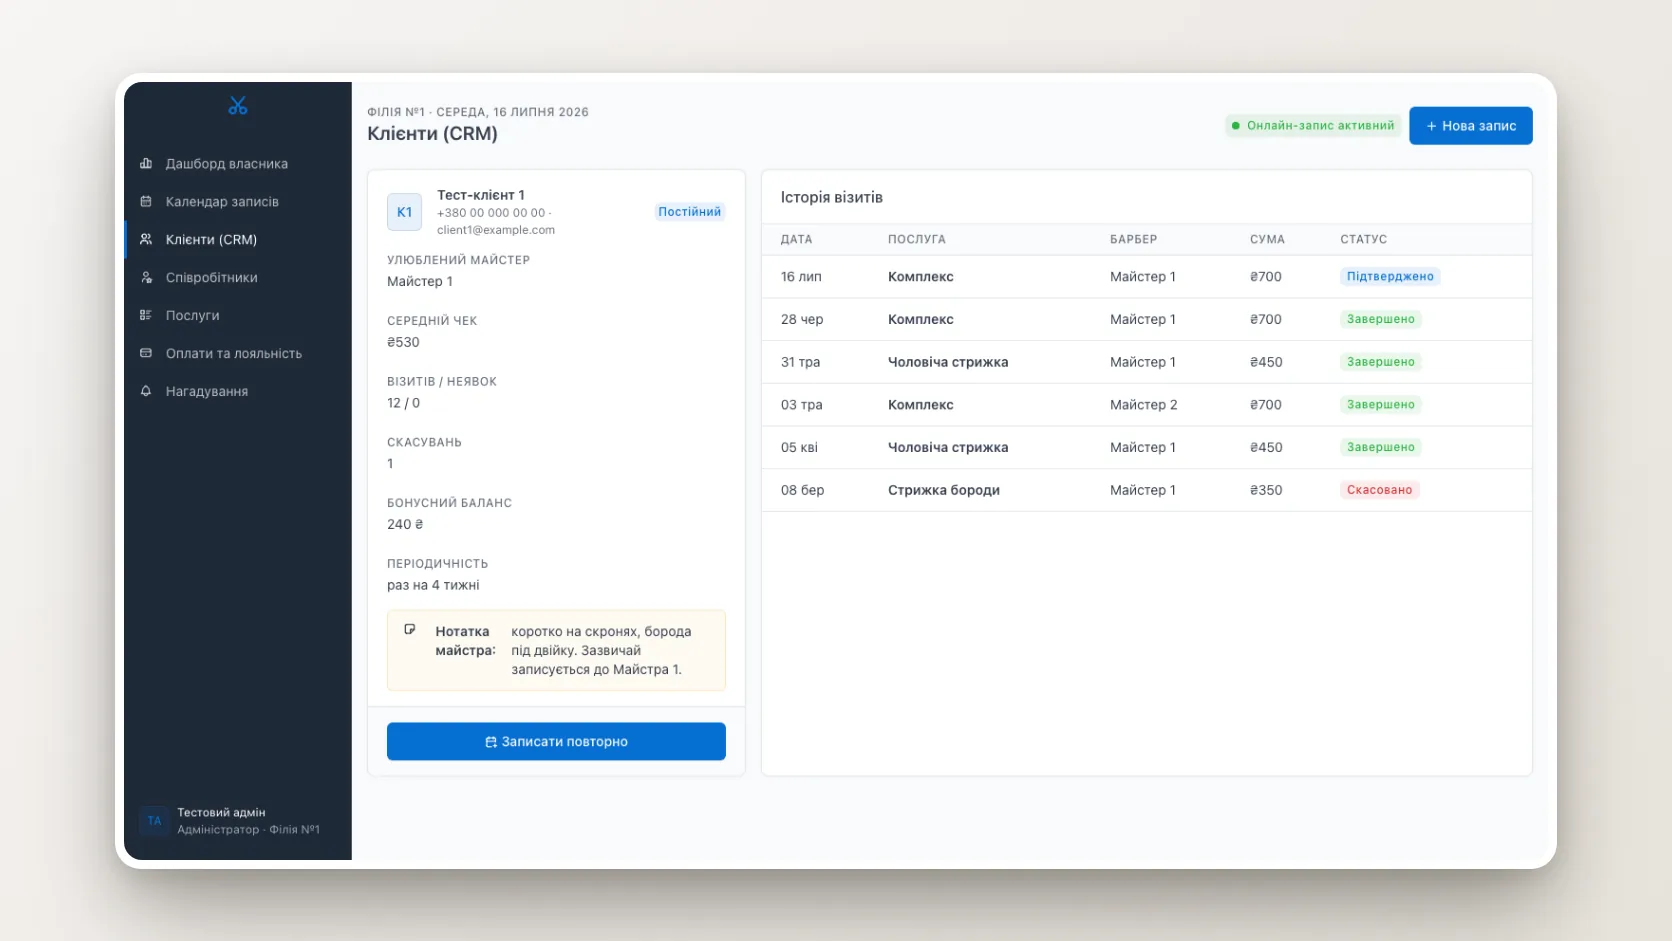Click the Послуги list icon
Image resolution: width=1672 pixels, height=941 pixels.
tap(146, 315)
